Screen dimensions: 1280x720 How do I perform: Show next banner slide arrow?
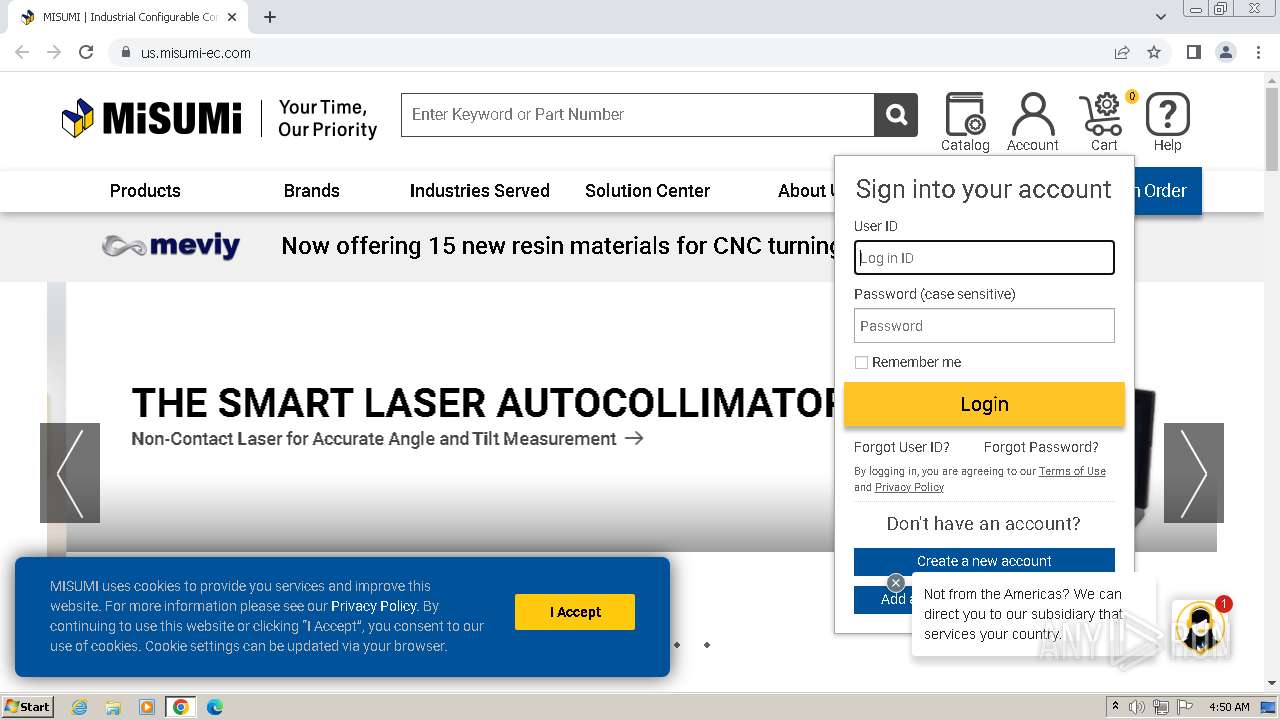1194,473
